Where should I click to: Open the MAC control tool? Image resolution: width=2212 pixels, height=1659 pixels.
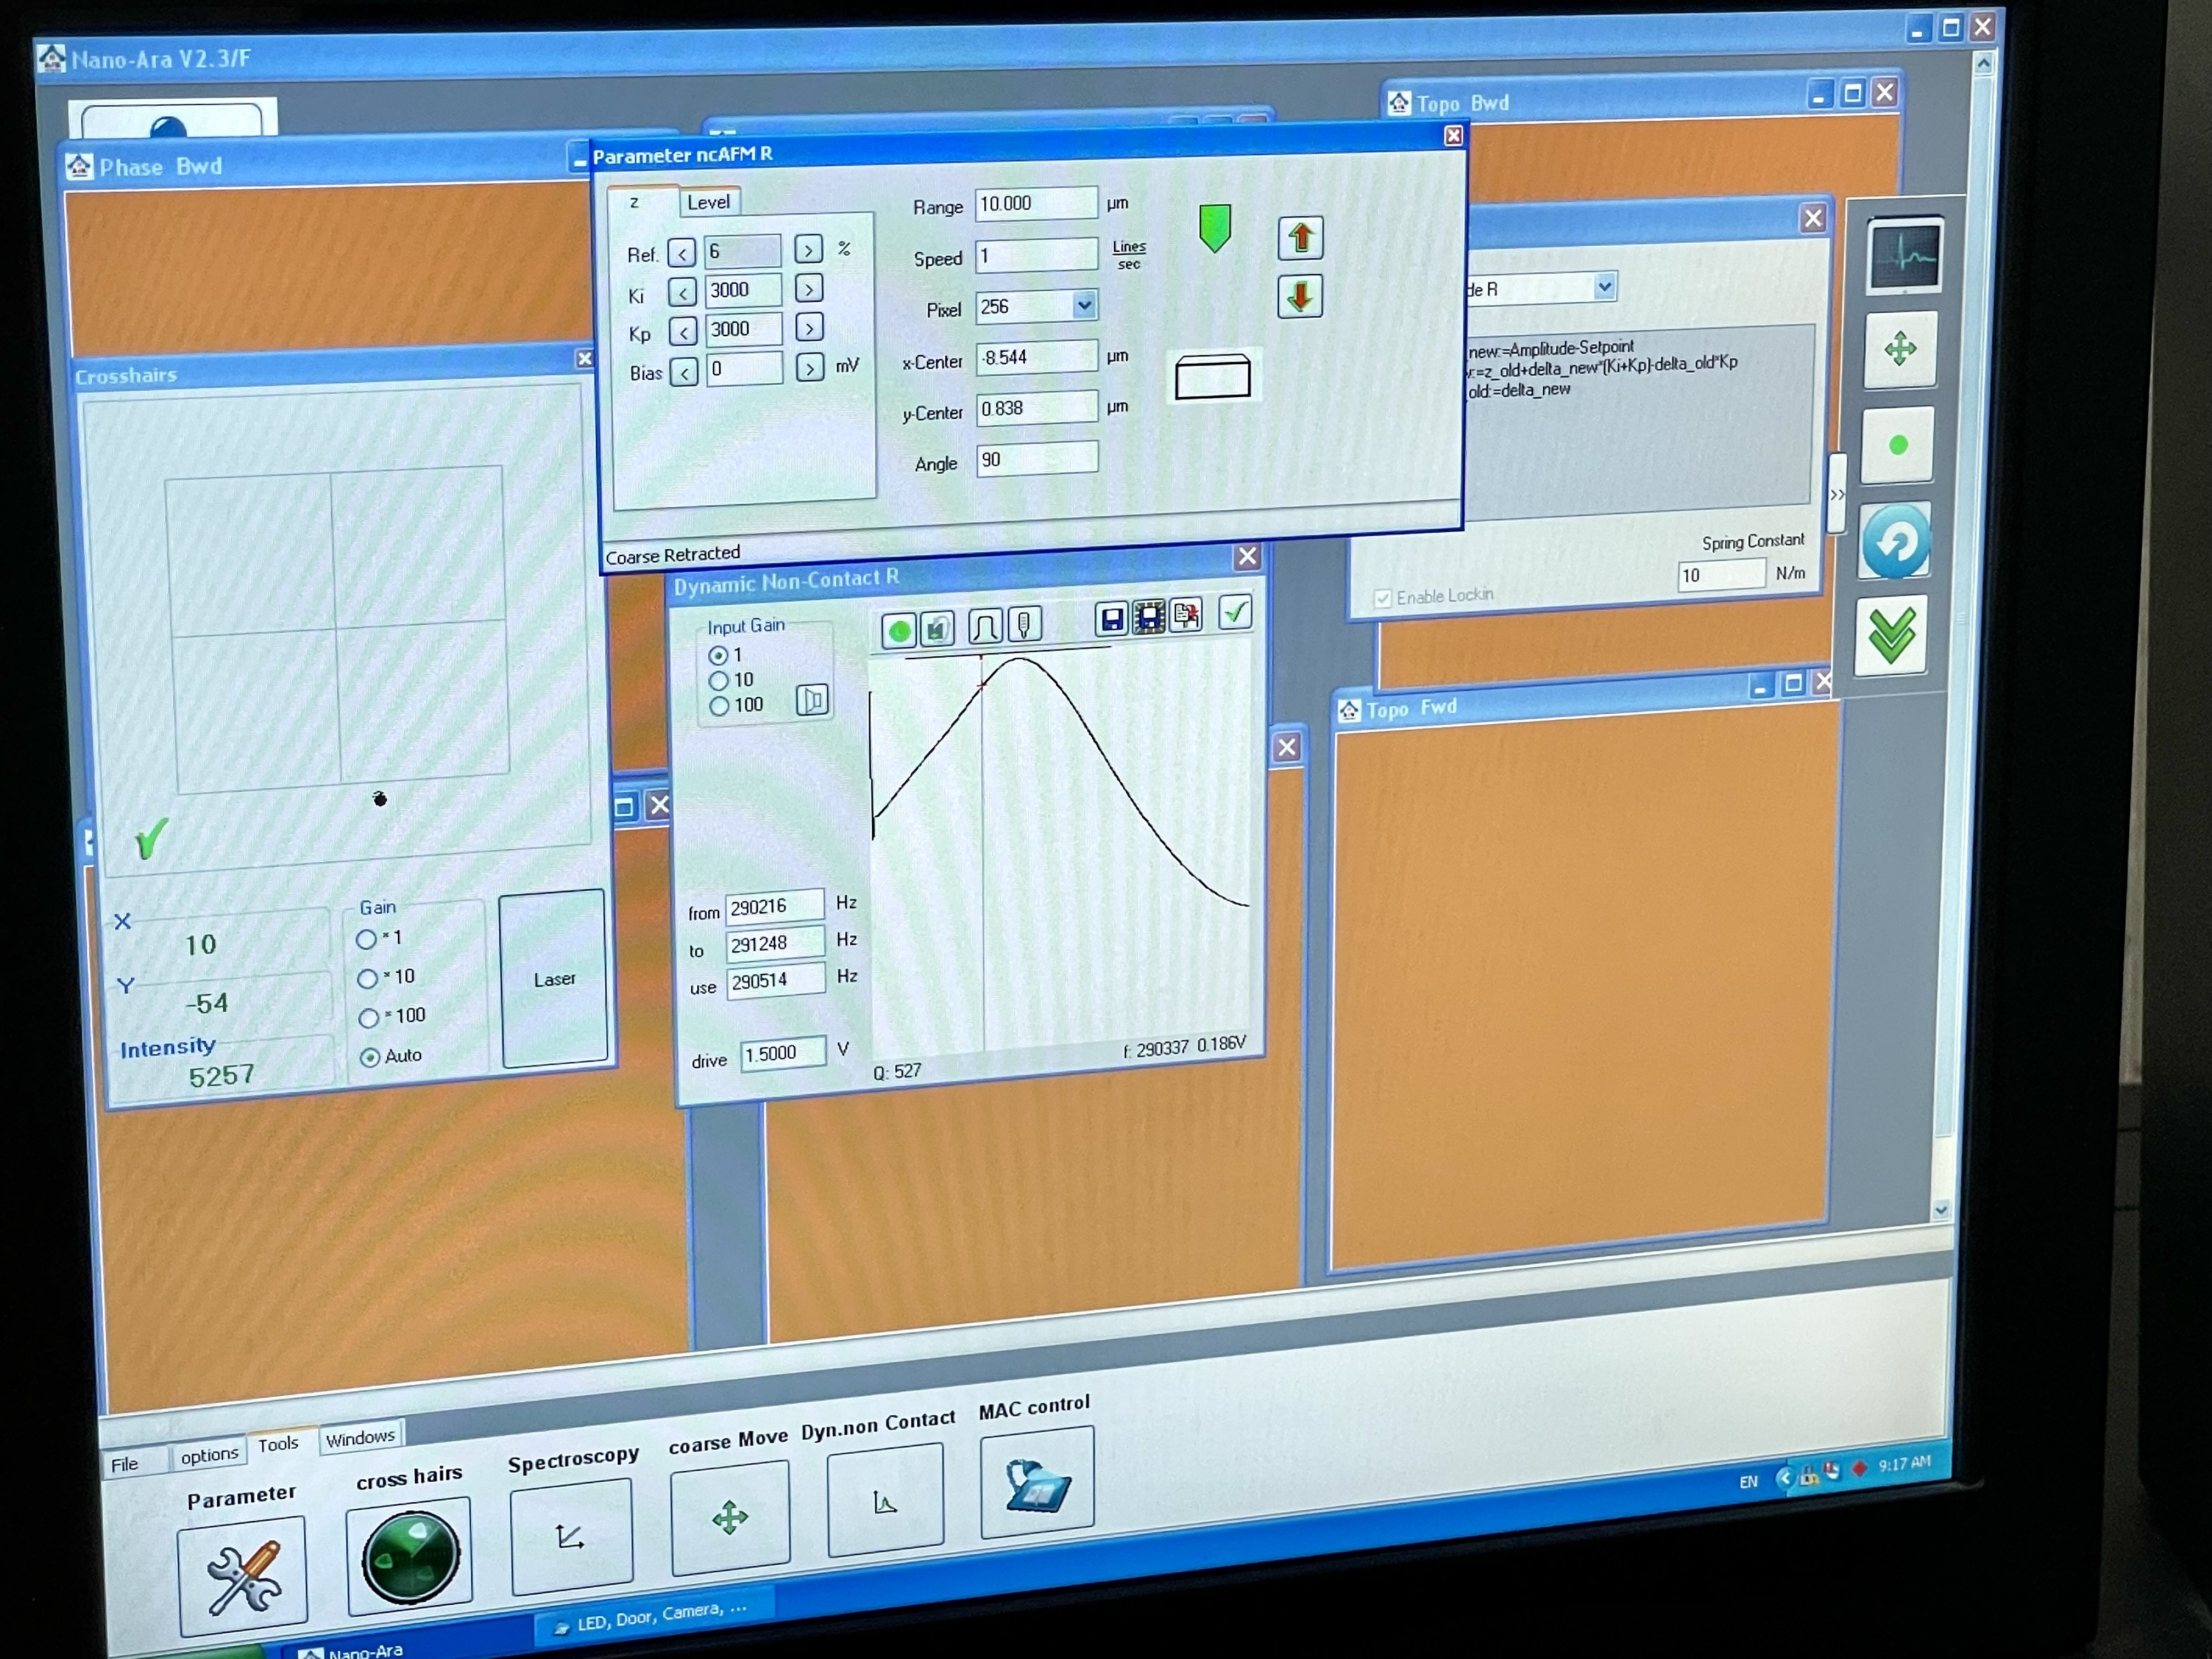(1037, 1483)
